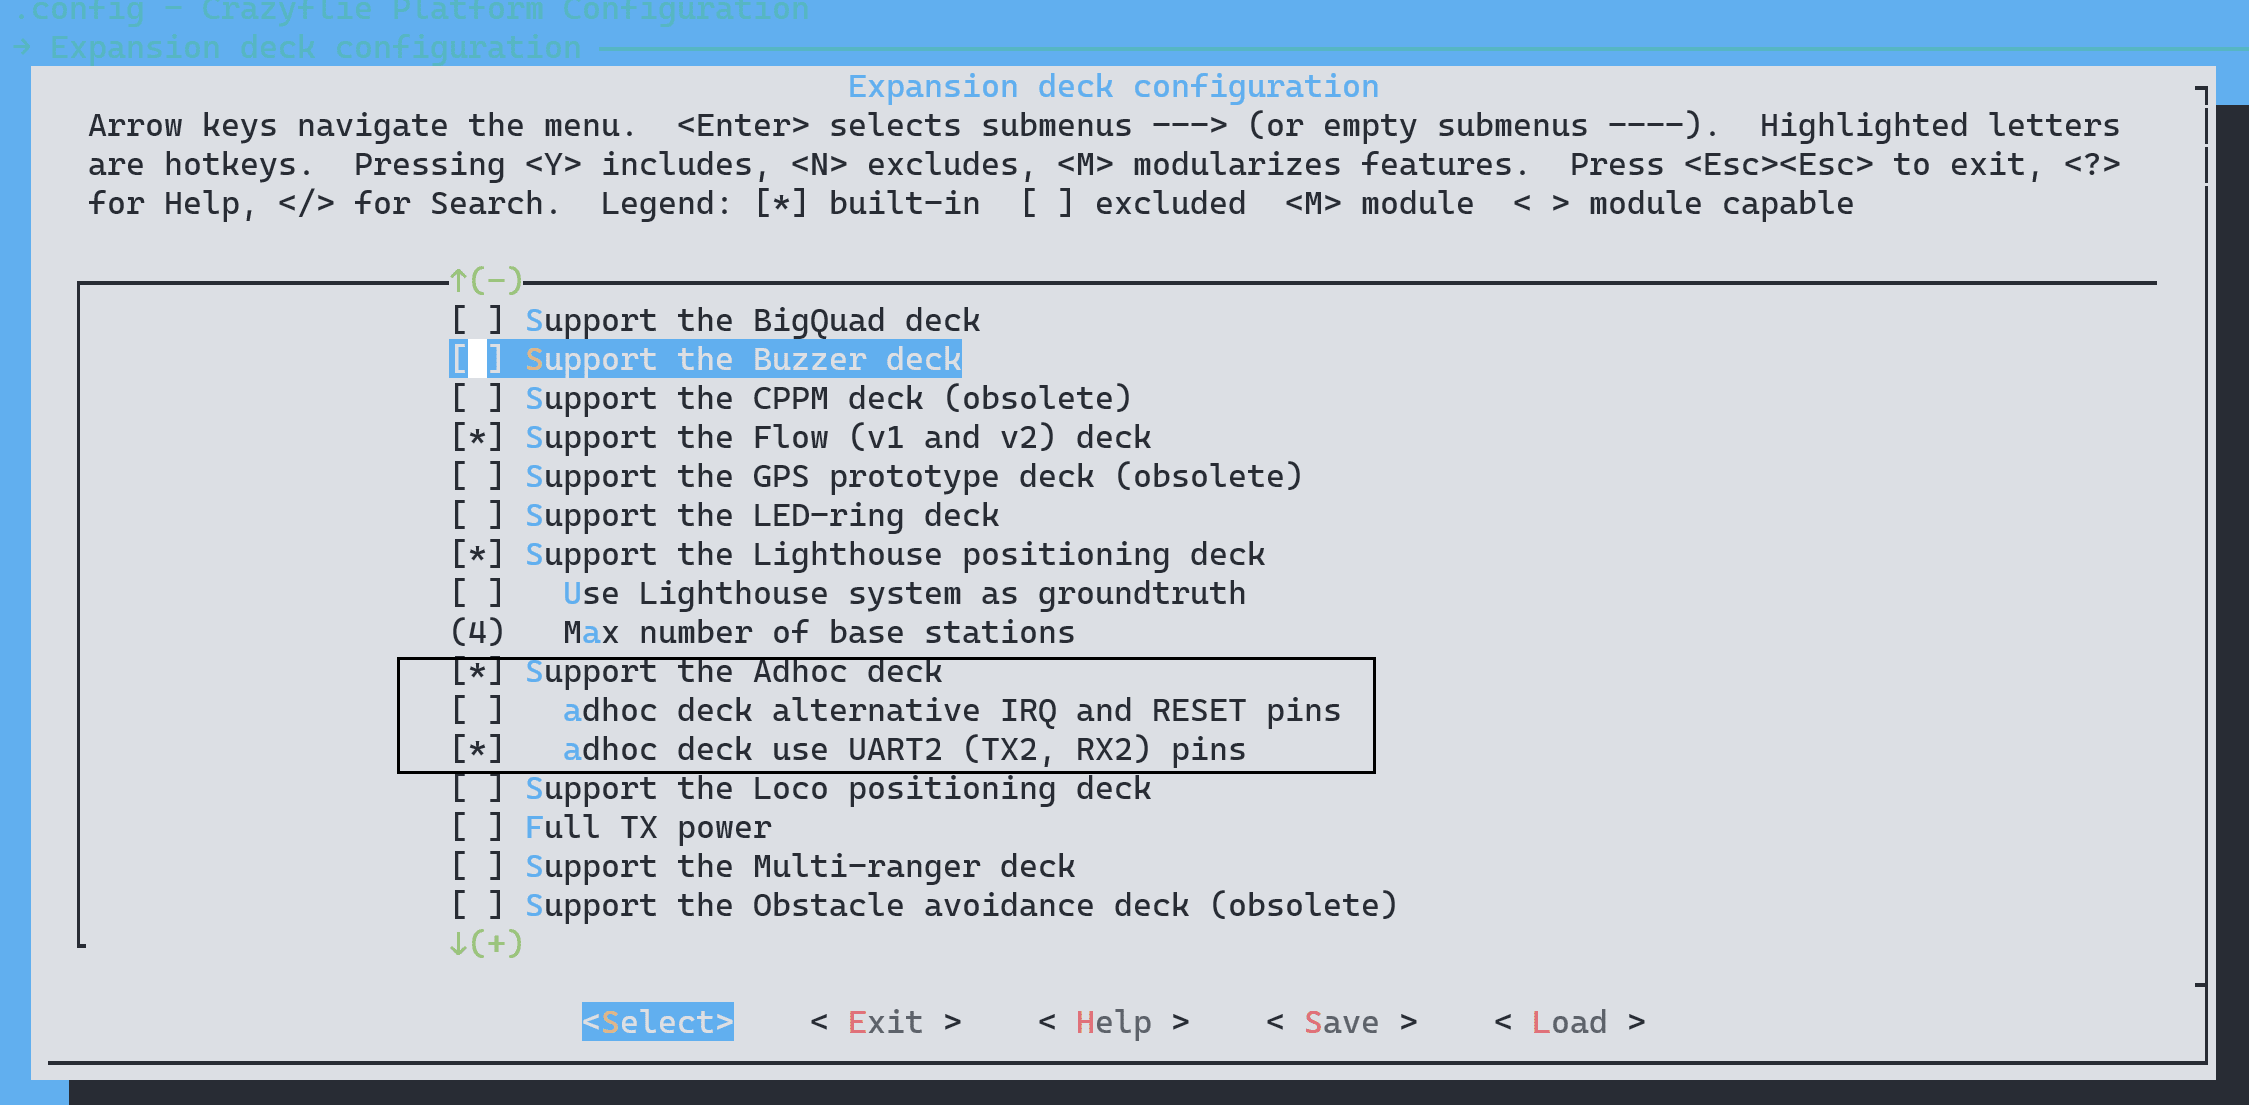Enable Support the CPPM deck (obsolete)
The height and width of the screenshot is (1105, 2249).
(x=791, y=399)
